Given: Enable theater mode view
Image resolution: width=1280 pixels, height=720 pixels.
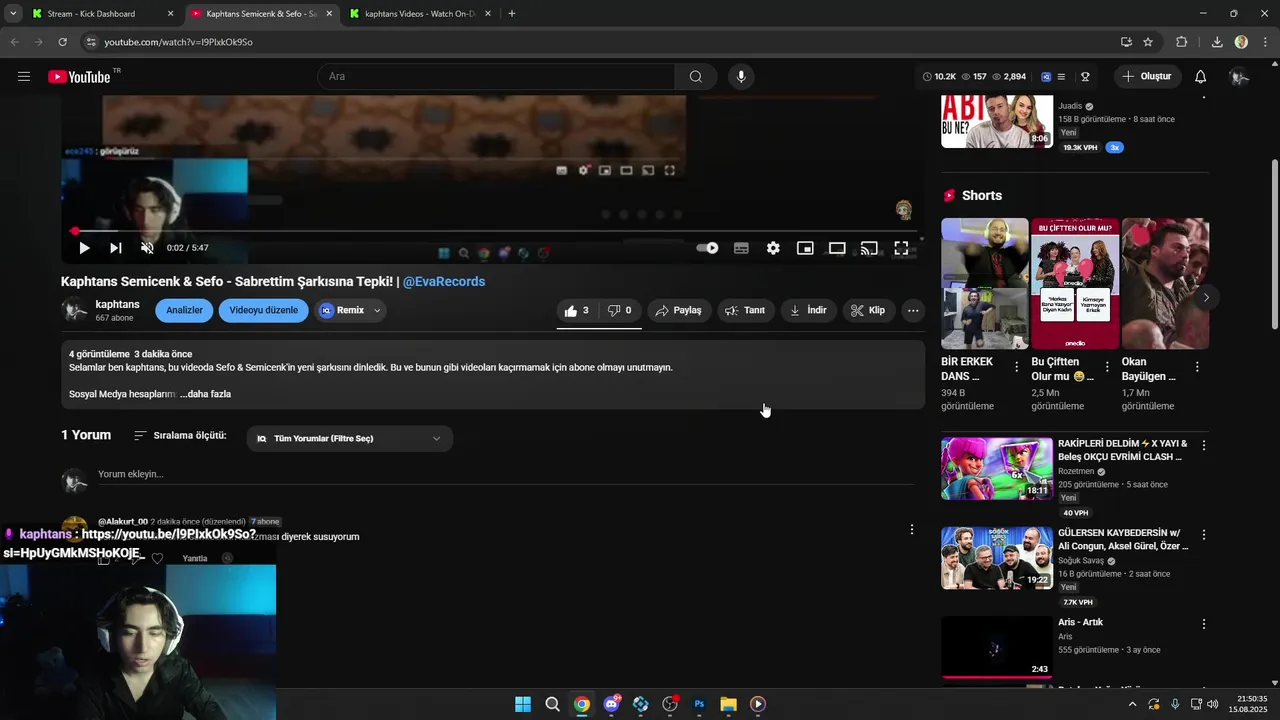Looking at the screenshot, I should (x=837, y=248).
